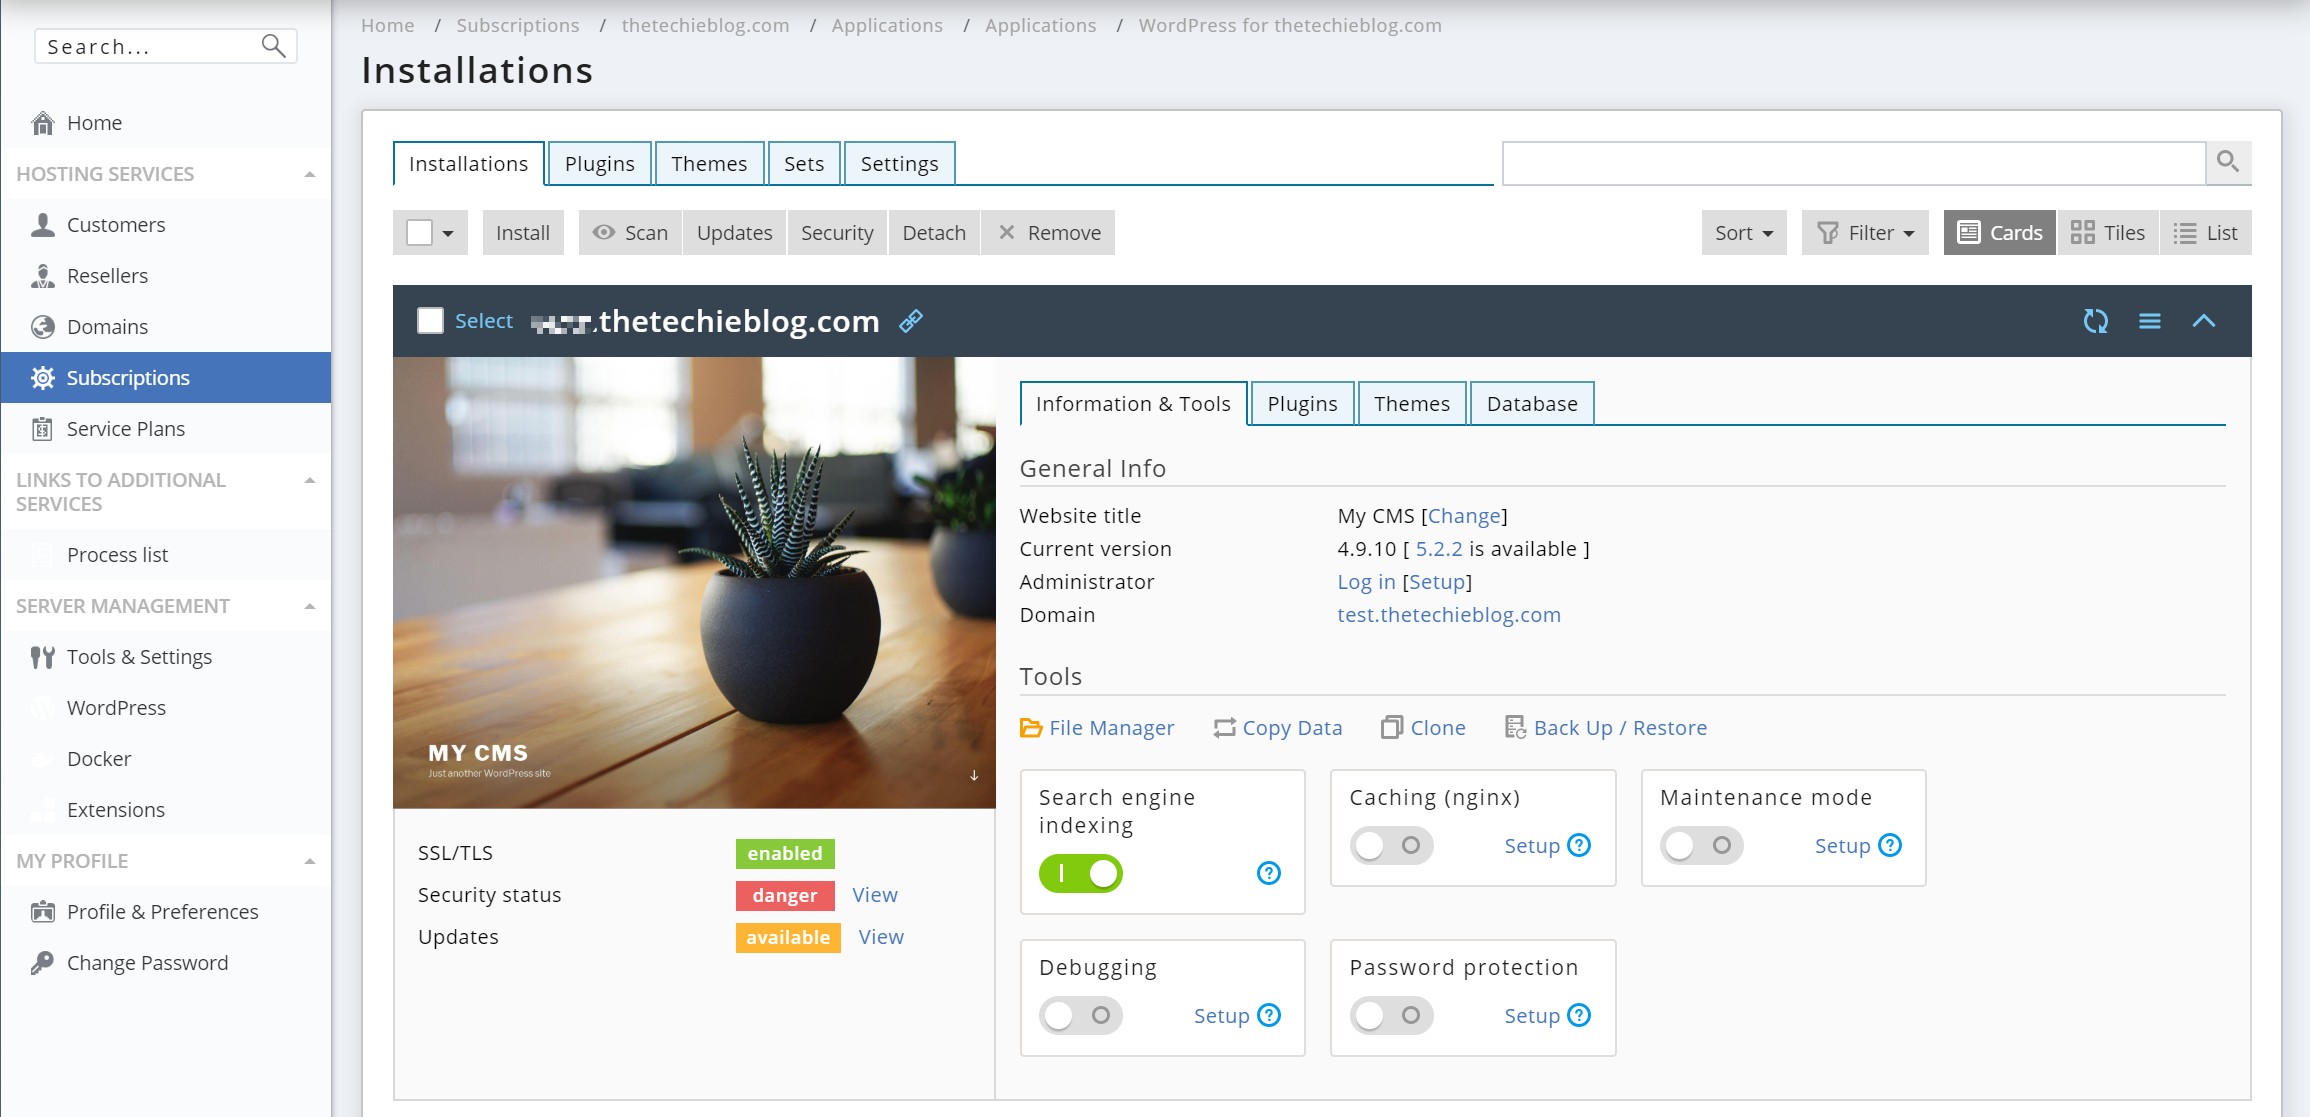Viewport: 2310px width, 1117px height.
Task: Click the website preview screenshot thumbnail
Action: tap(694, 582)
